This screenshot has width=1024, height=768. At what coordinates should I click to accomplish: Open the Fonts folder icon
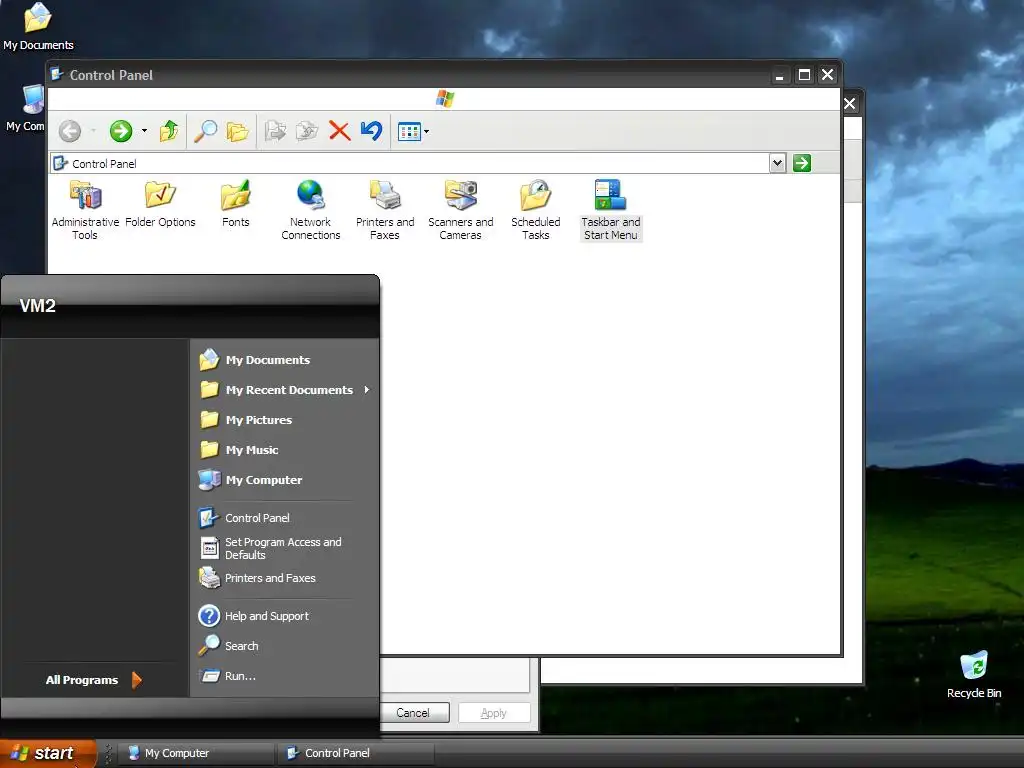pyautogui.click(x=235, y=204)
